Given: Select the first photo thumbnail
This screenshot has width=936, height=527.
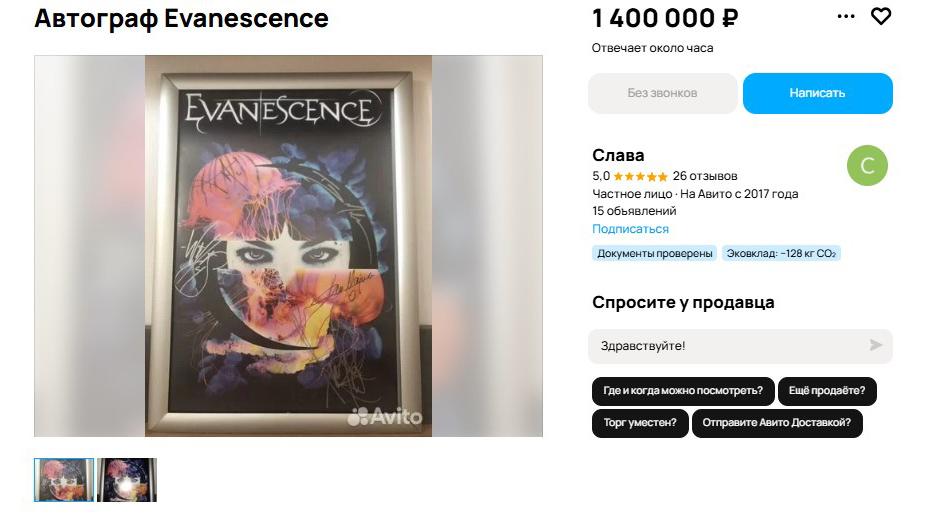Looking at the screenshot, I should [x=64, y=480].
